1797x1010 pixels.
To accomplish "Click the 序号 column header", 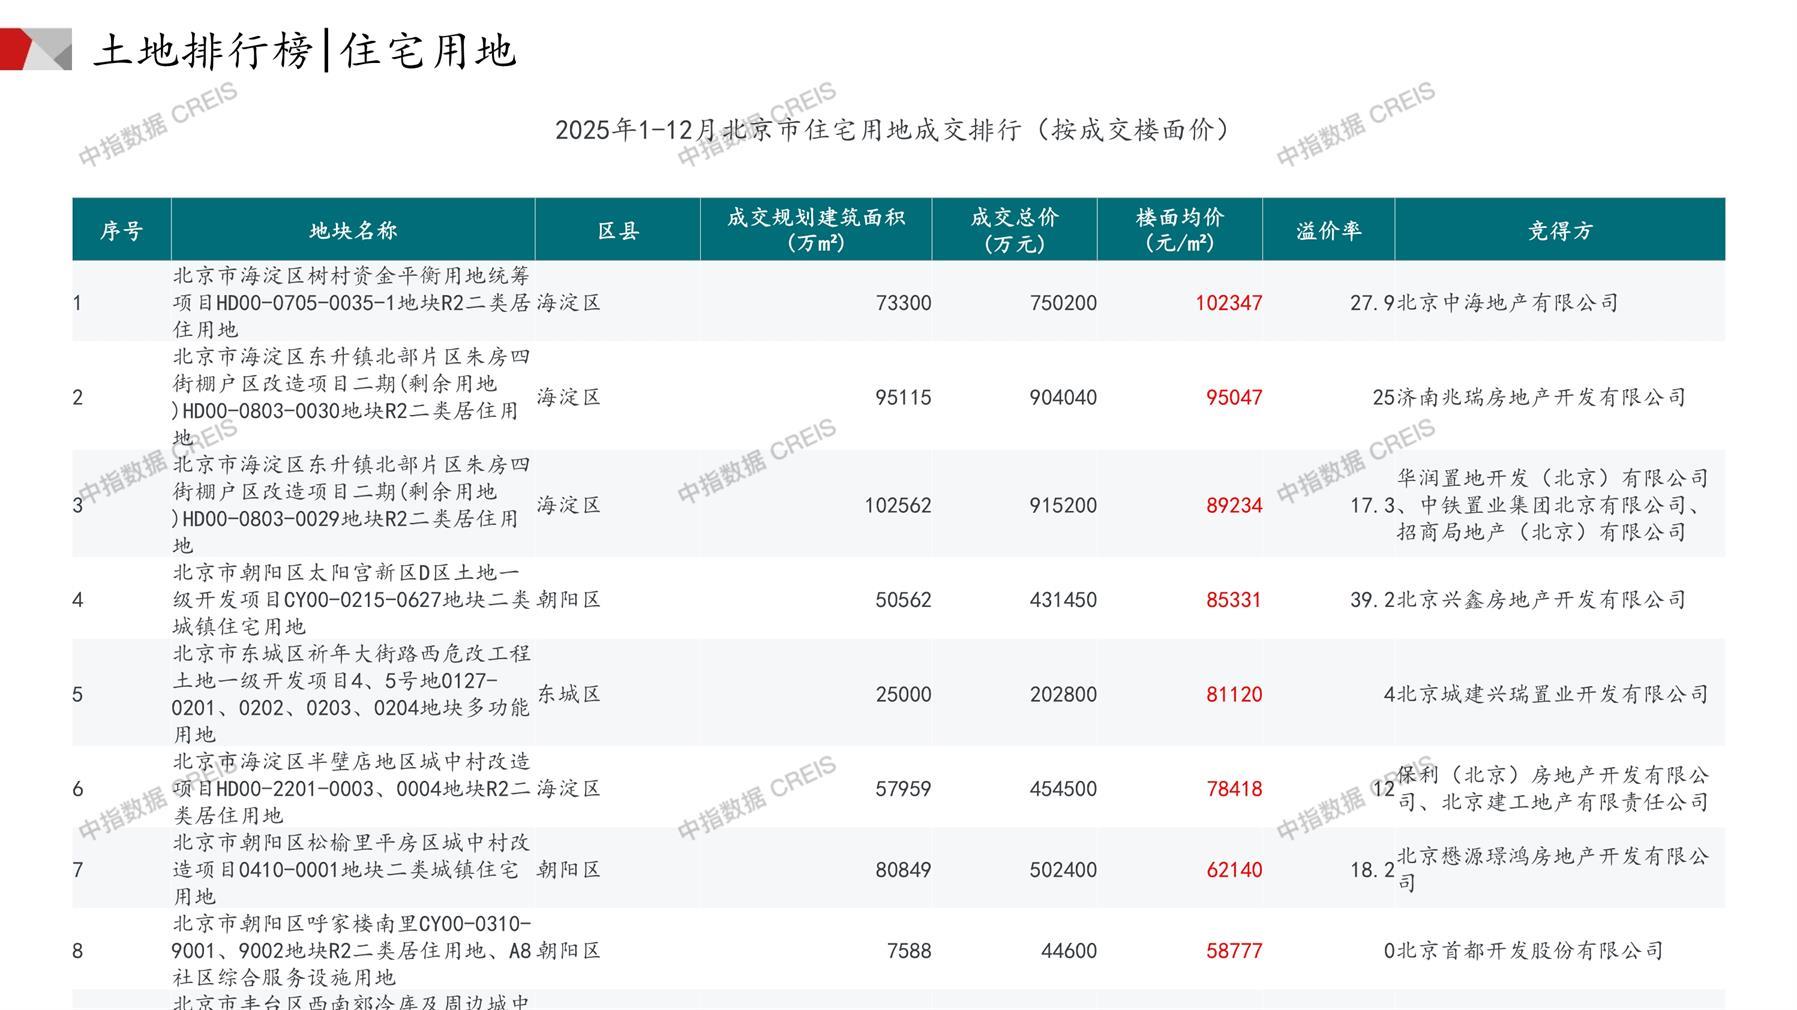I will pyautogui.click(x=121, y=231).
